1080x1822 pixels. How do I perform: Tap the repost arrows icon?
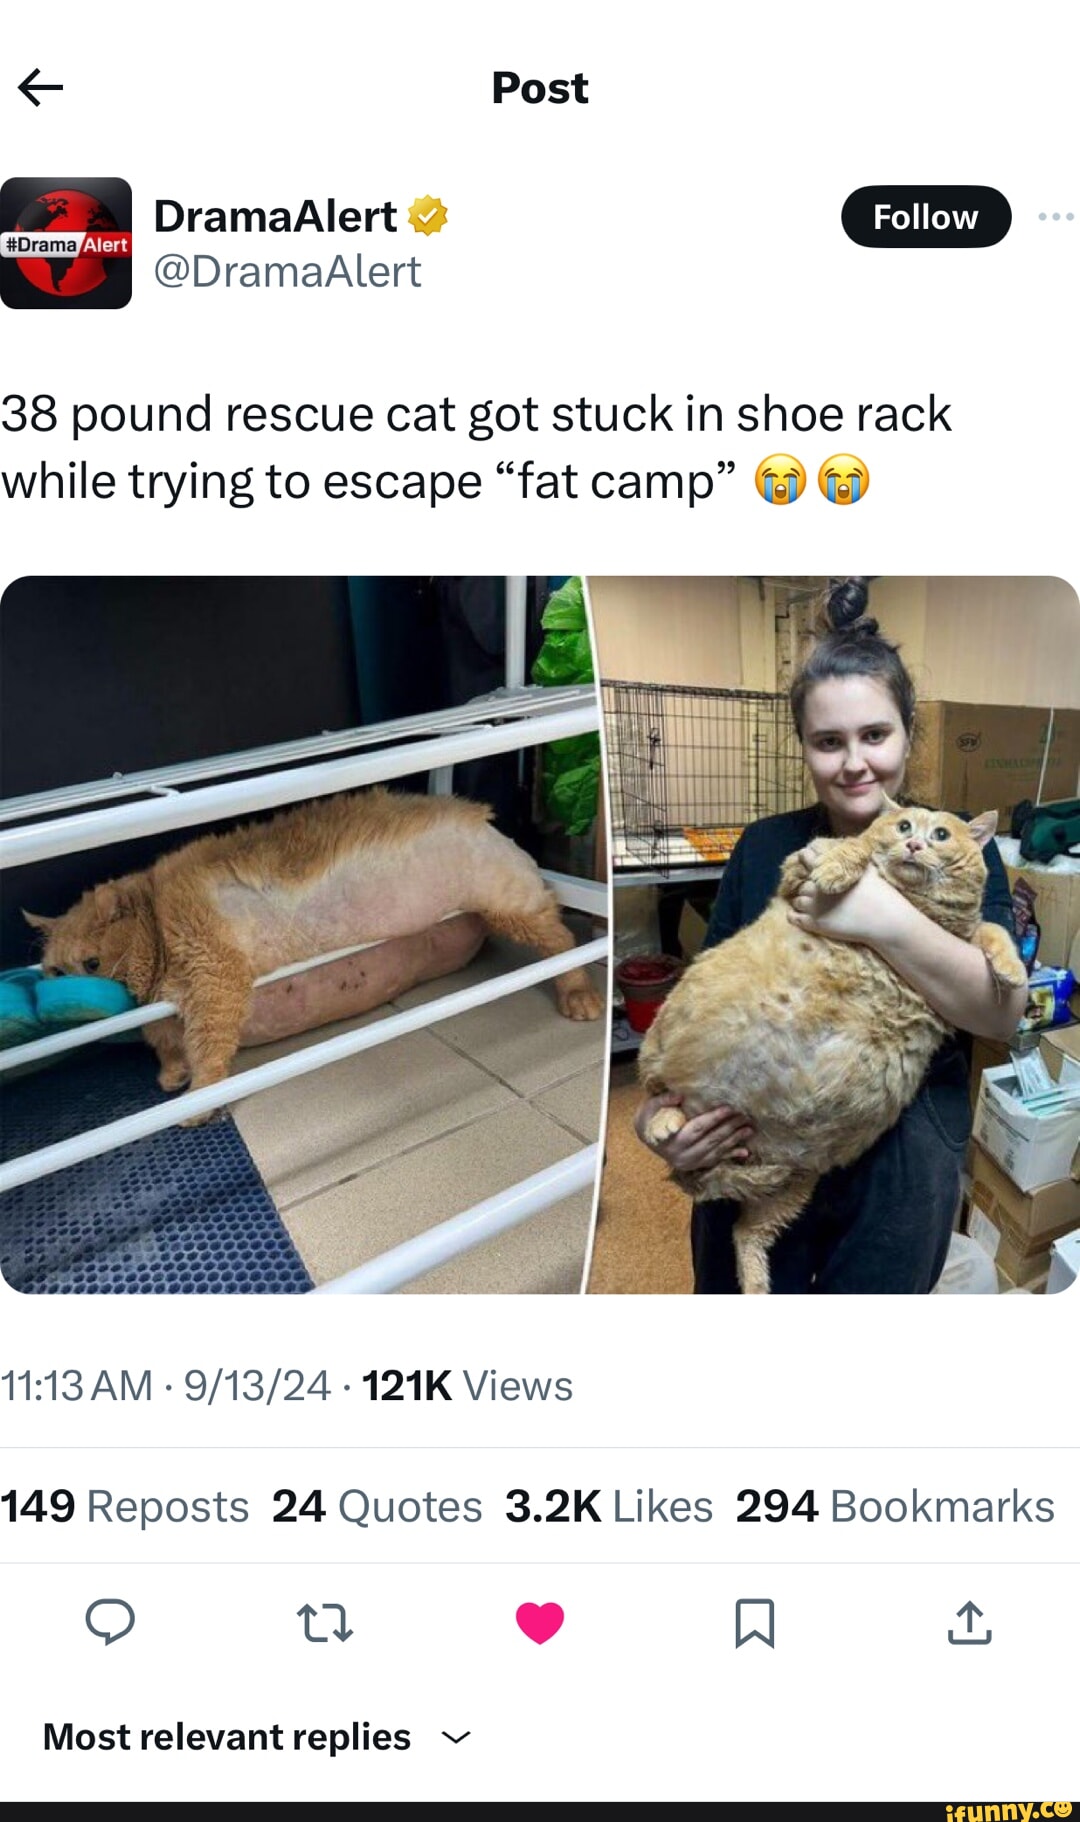(x=325, y=1623)
